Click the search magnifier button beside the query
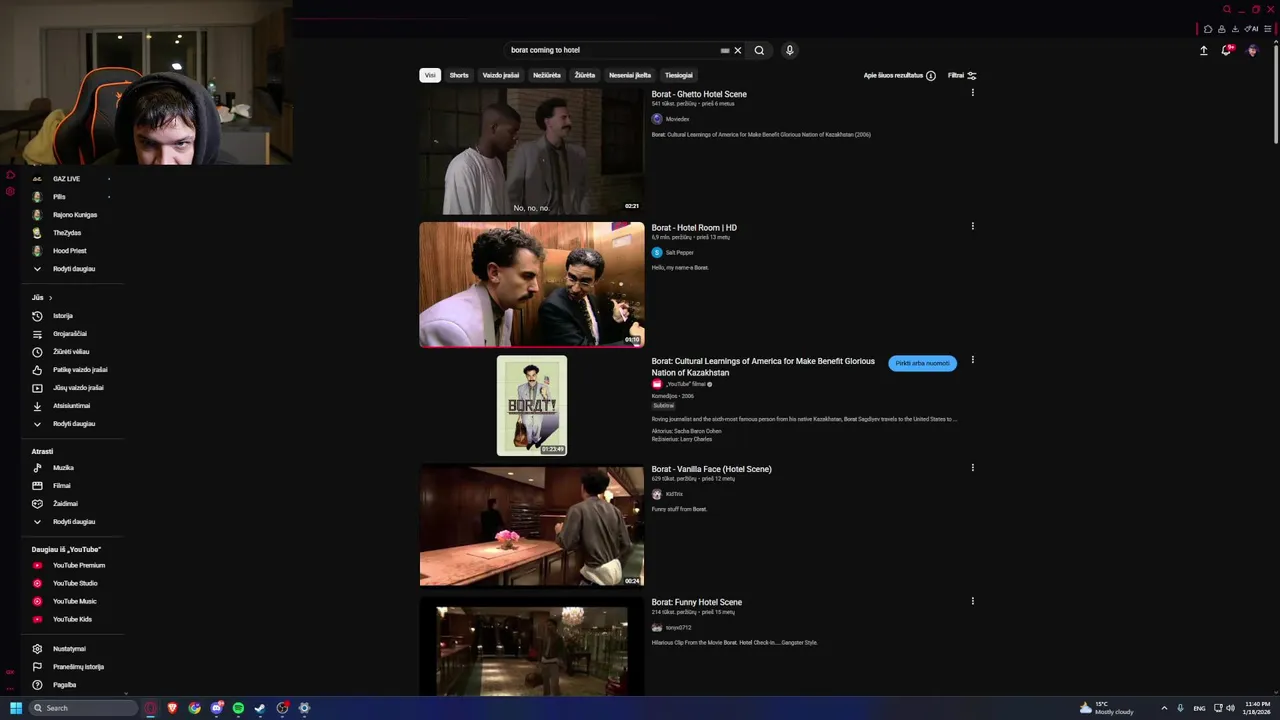The image size is (1280, 720). [x=759, y=50]
